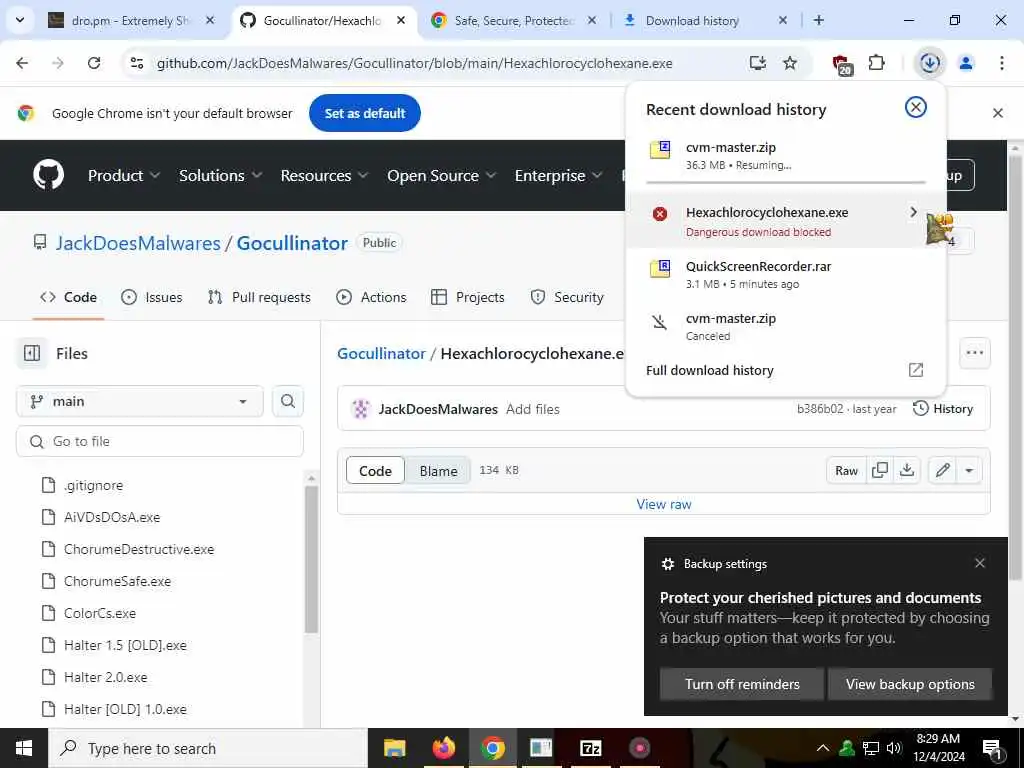The height and width of the screenshot is (768, 1024).
Task: Expand the Enterprise menu
Action: point(558,175)
